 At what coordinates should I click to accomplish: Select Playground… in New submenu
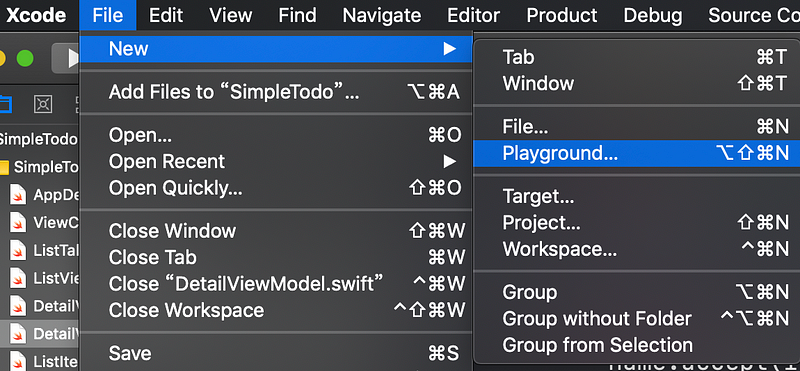click(637, 154)
